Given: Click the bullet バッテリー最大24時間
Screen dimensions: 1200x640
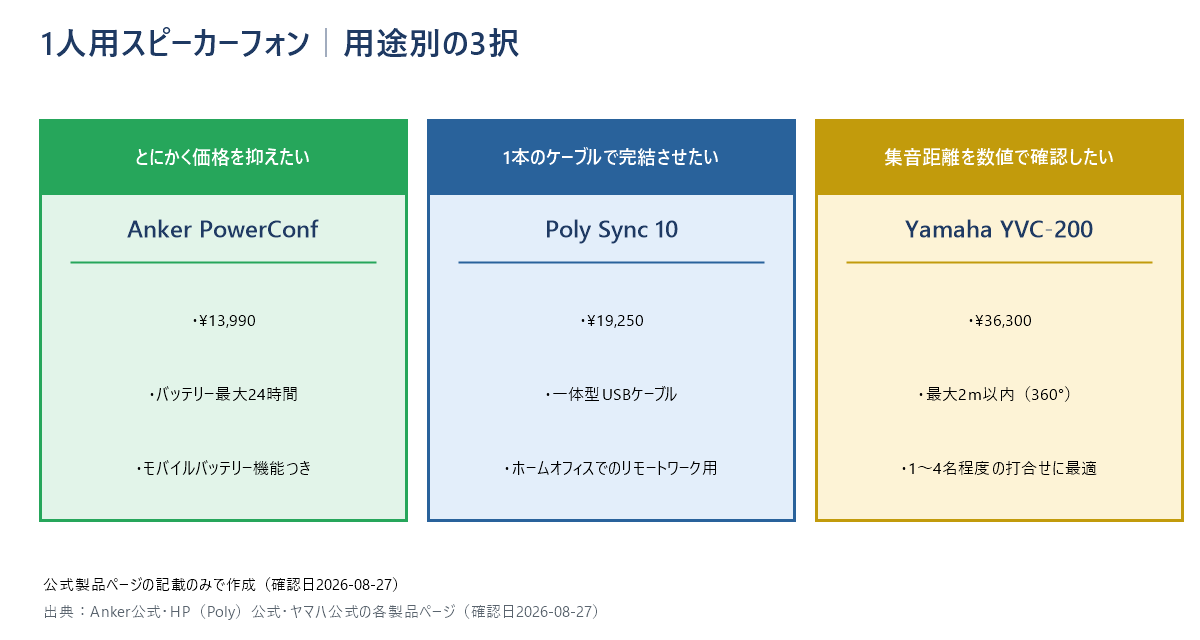Looking at the screenshot, I should pos(223,394).
